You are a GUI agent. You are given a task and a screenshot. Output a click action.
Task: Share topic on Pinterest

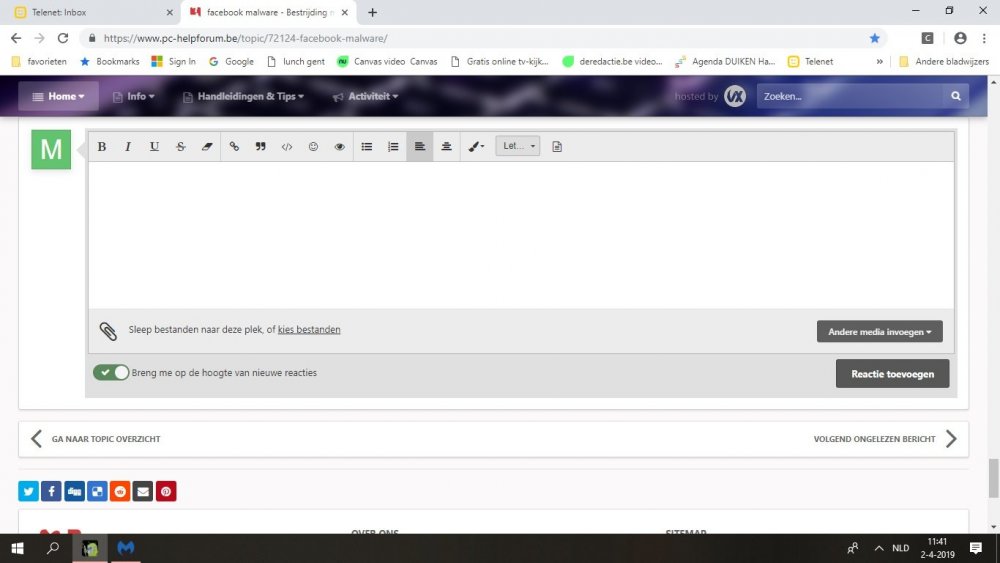coord(166,492)
